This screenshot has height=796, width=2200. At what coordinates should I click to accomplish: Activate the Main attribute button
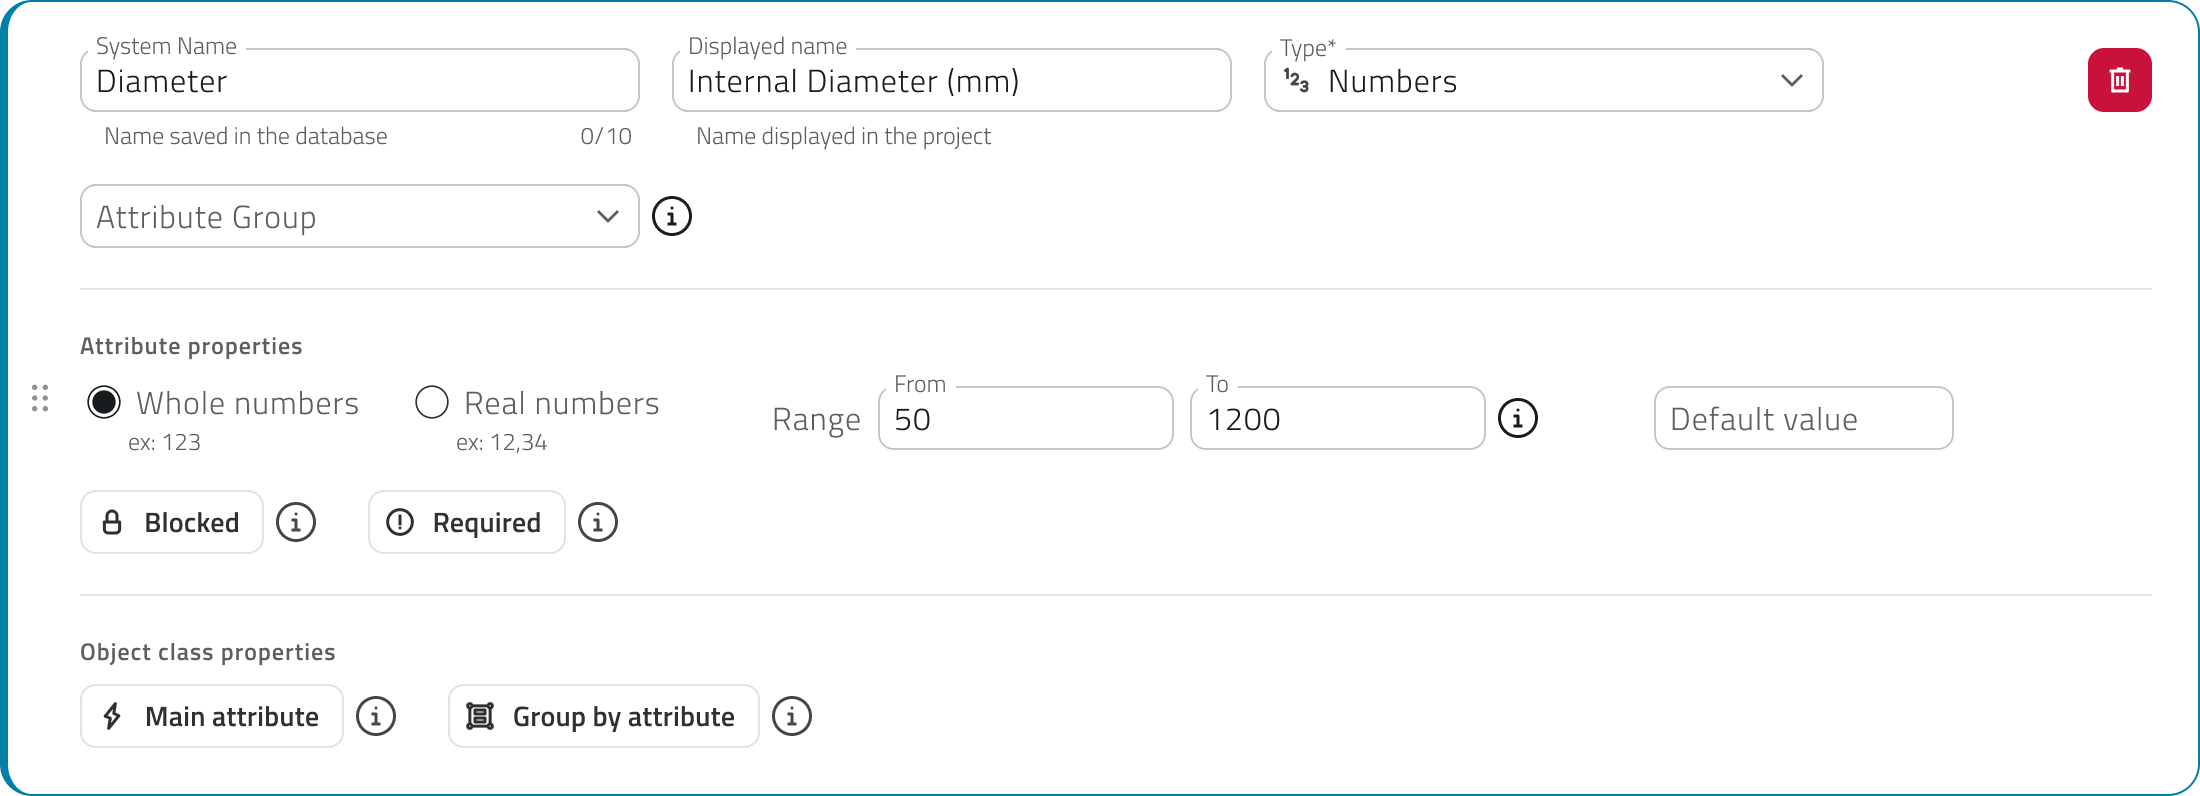tap(211, 716)
